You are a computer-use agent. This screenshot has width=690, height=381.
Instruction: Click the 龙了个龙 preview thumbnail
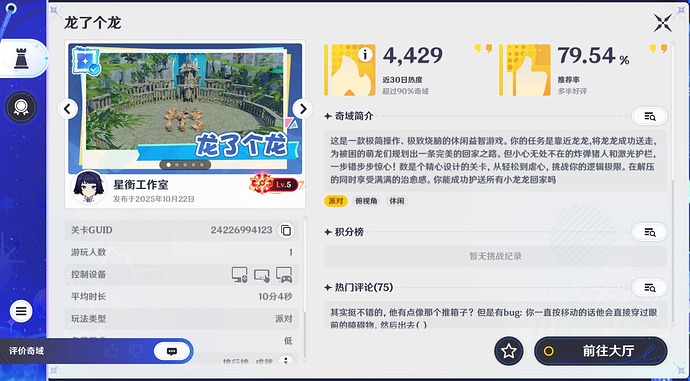(x=185, y=108)
